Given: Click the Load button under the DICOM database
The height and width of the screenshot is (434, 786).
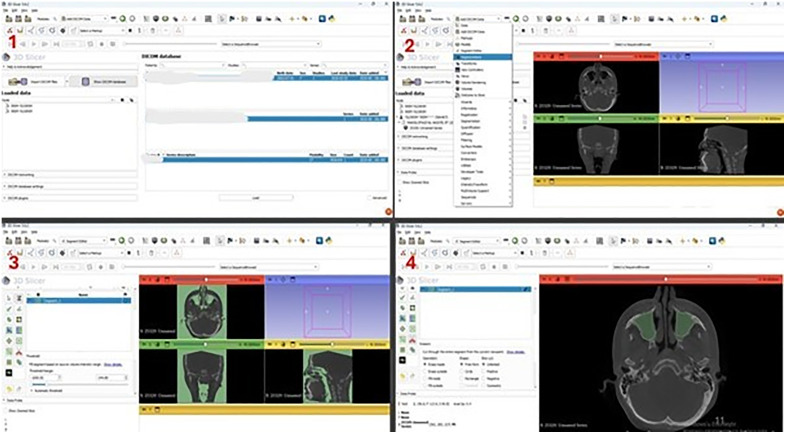Looking at the screenshot, I should [x=256, y=197].
